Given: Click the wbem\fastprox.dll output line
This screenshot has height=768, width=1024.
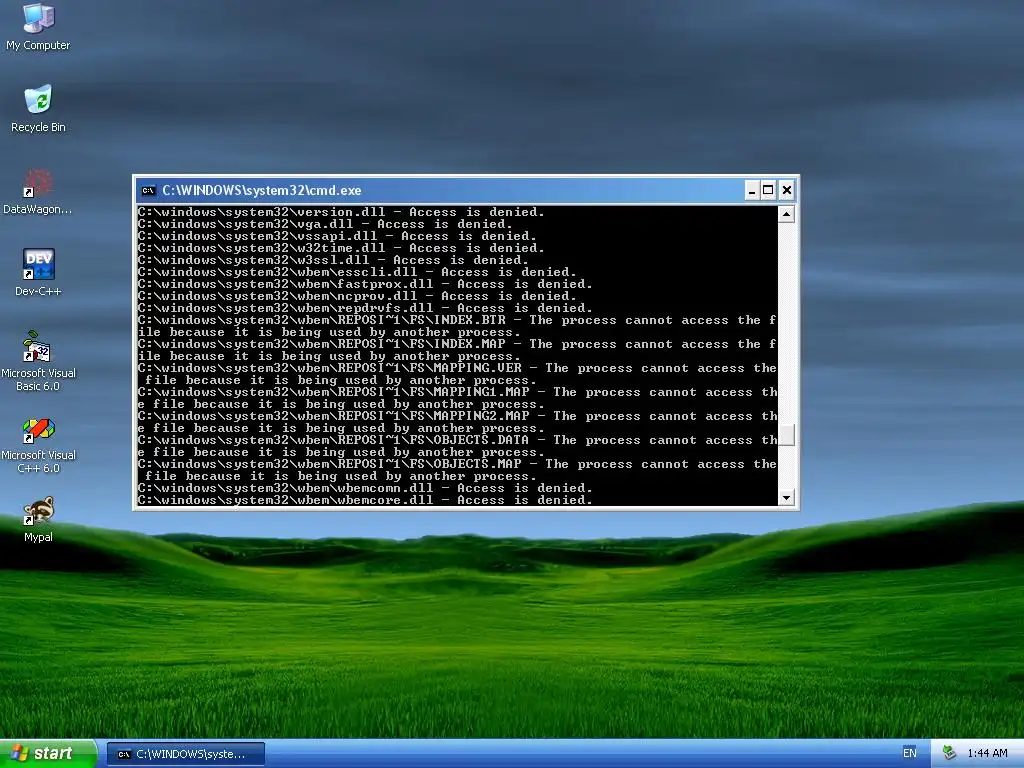Looking at the screenshot, I should coord(365,284).
